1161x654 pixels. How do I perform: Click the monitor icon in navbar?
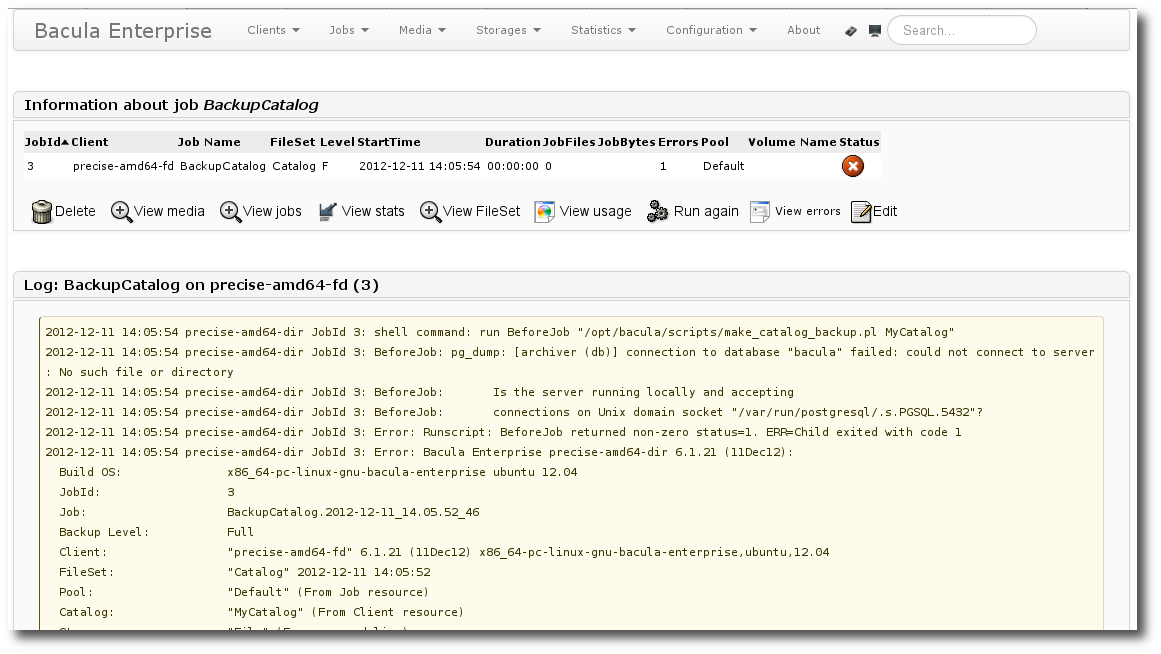(874, 31)
